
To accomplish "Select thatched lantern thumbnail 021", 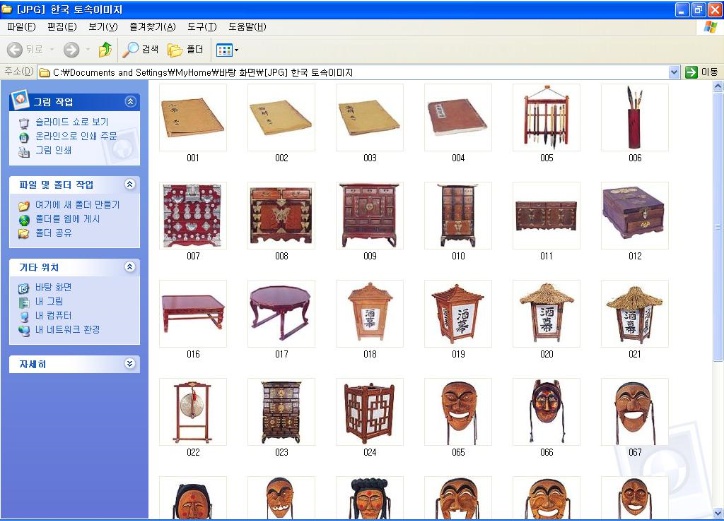I will point(634,314).
